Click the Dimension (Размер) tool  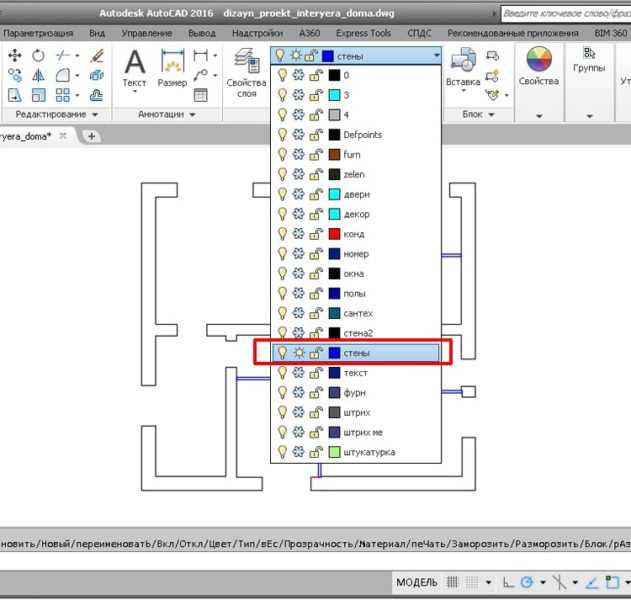point(173,62)
